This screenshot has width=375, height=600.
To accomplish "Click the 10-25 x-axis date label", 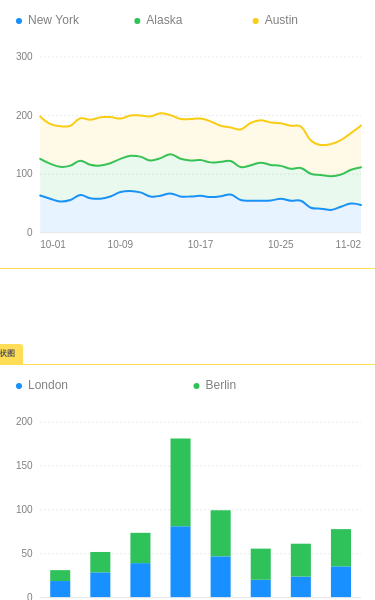I will coord(280,244).
